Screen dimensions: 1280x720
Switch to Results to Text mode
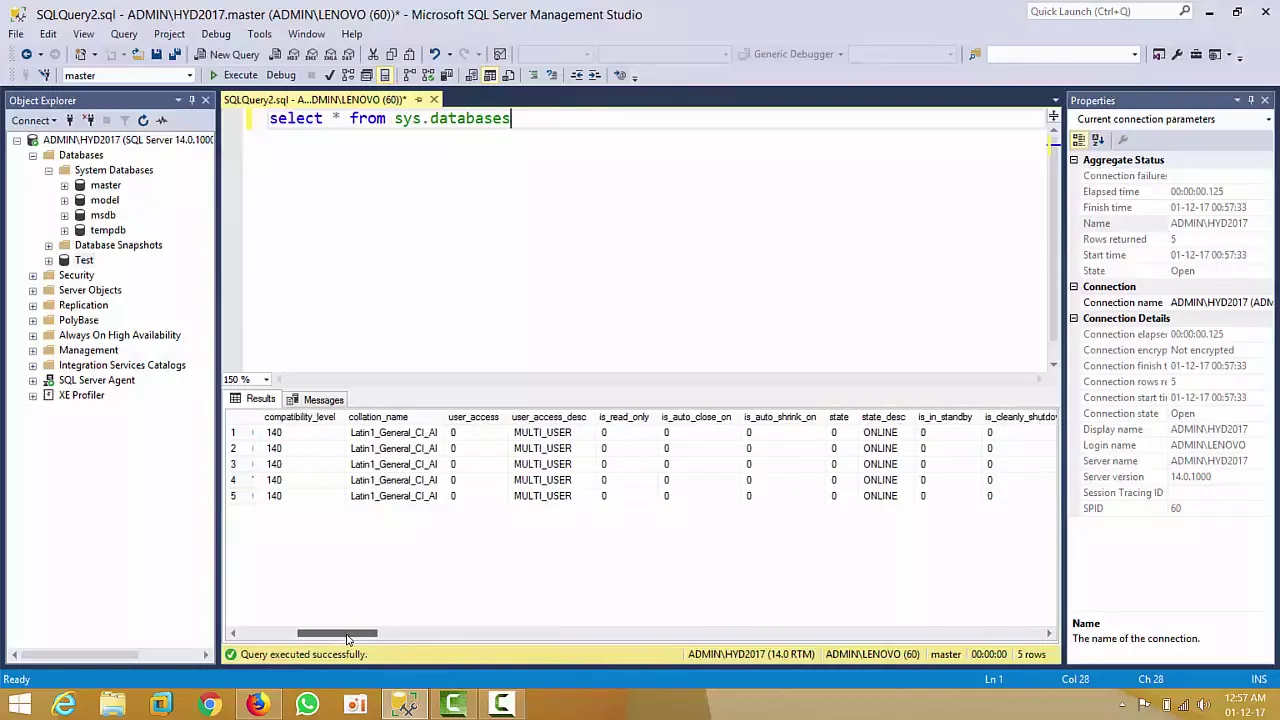point(471,75)
